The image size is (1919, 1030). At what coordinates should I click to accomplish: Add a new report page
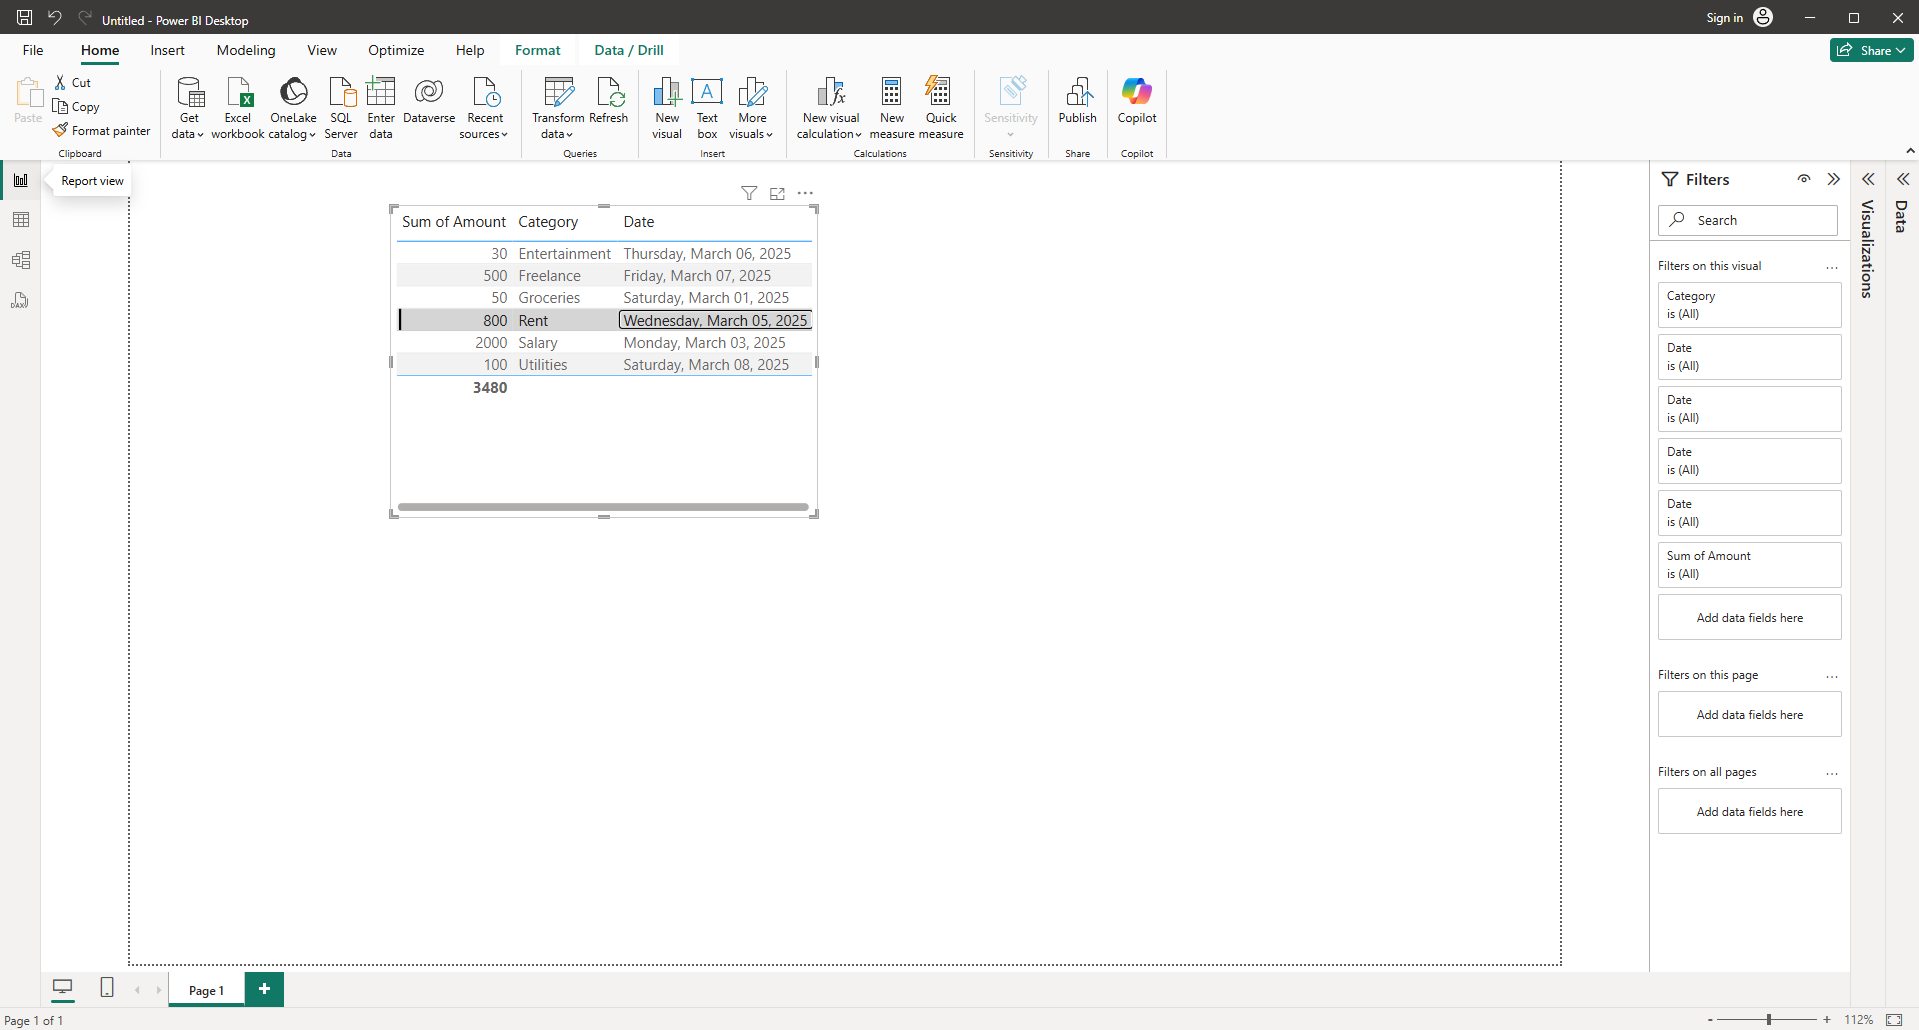click(x=264, y=989)
